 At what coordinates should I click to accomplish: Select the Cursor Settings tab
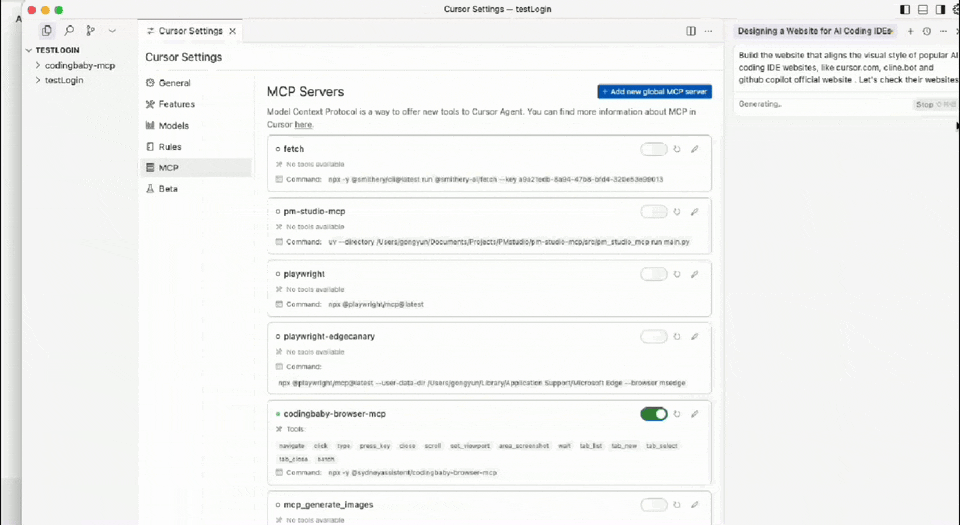[191, 31]
